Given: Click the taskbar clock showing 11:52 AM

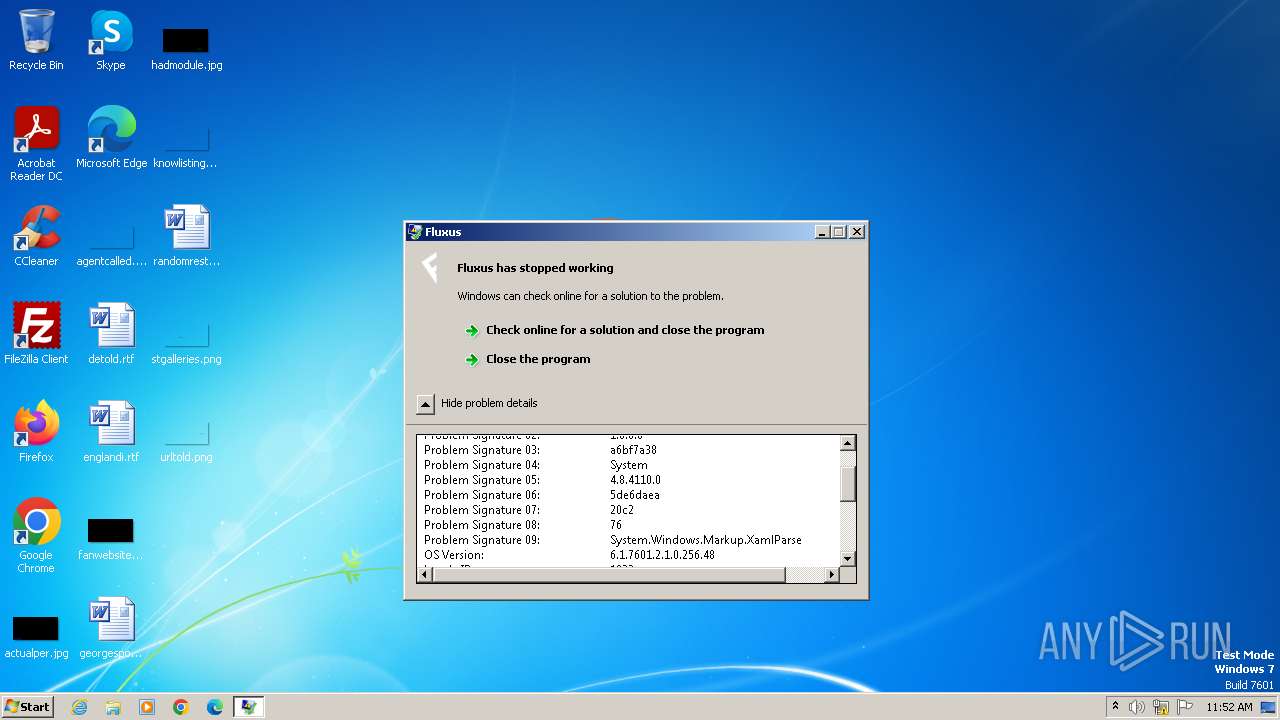Looking at the screenshot, I should [1229, 707].
